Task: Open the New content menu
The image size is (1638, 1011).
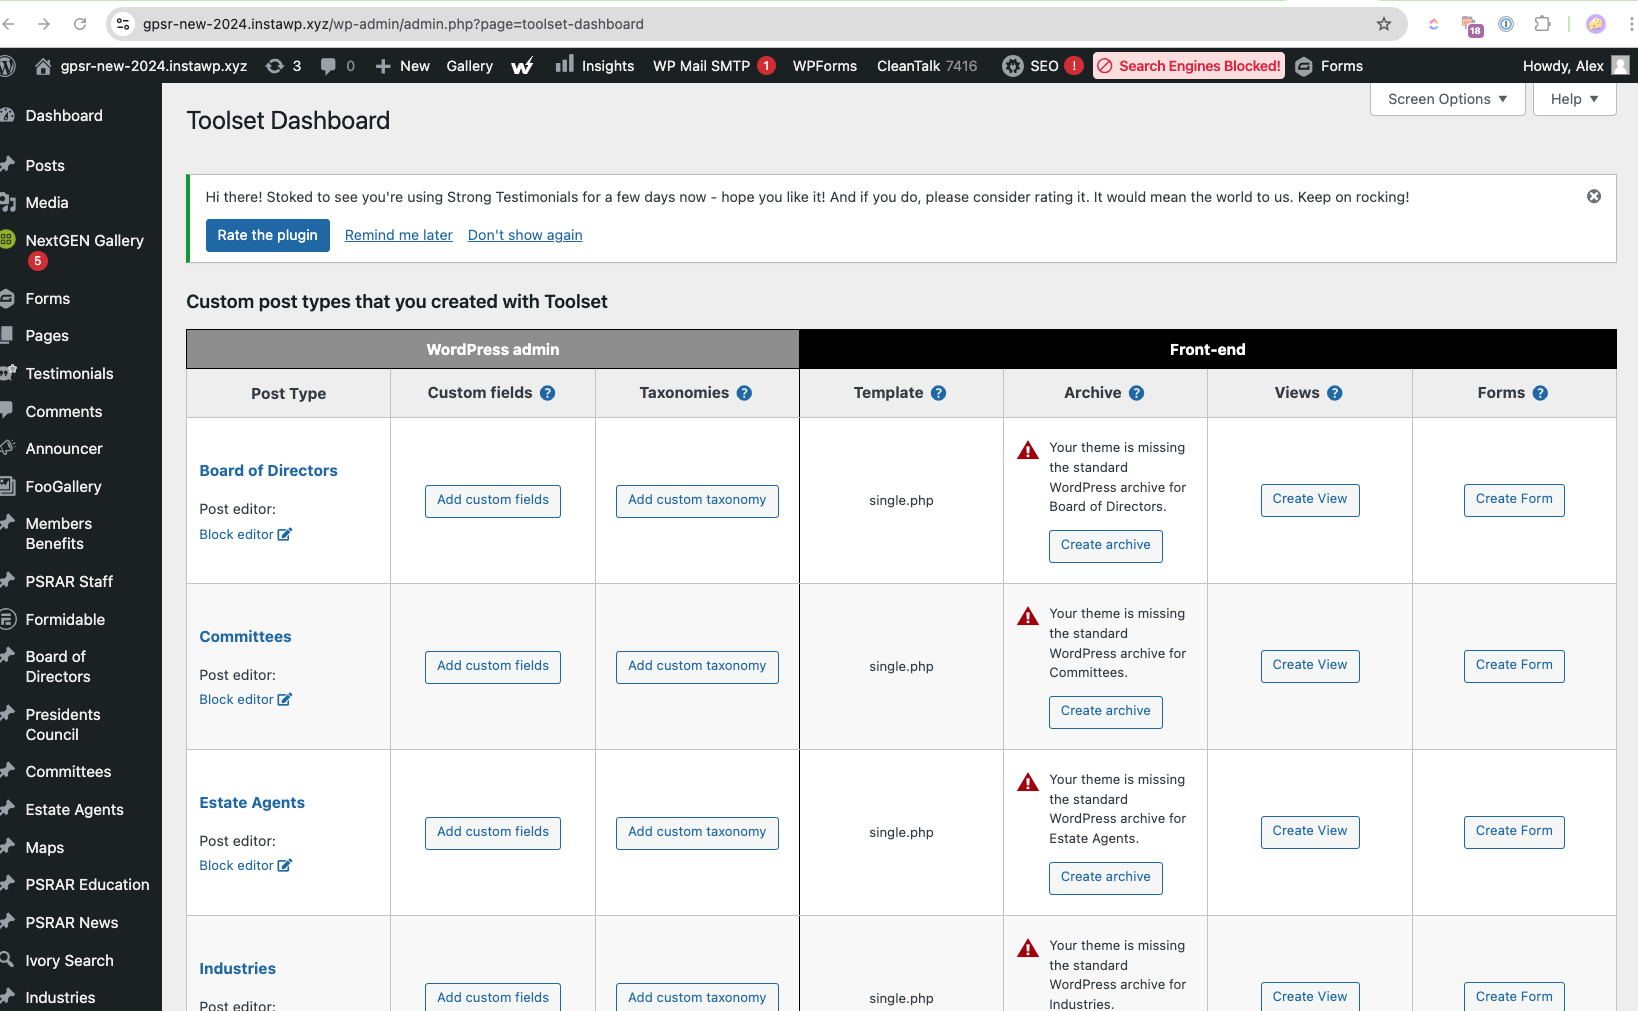Action: [x=403, y=66]
